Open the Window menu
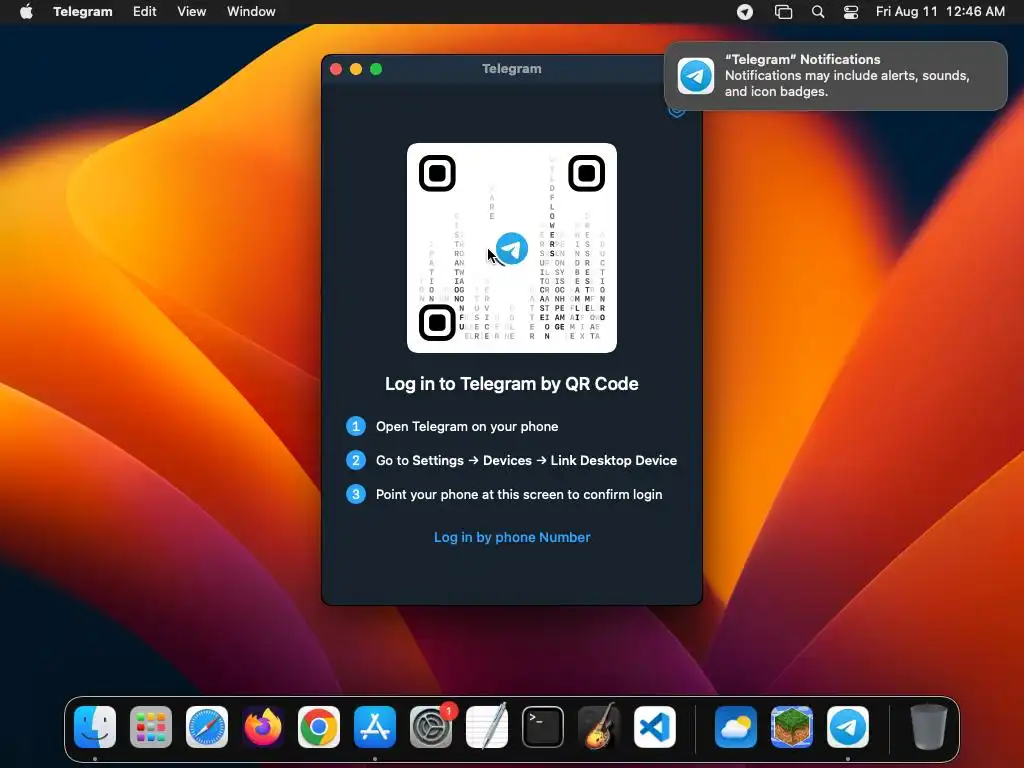 (x=251, y=12)
